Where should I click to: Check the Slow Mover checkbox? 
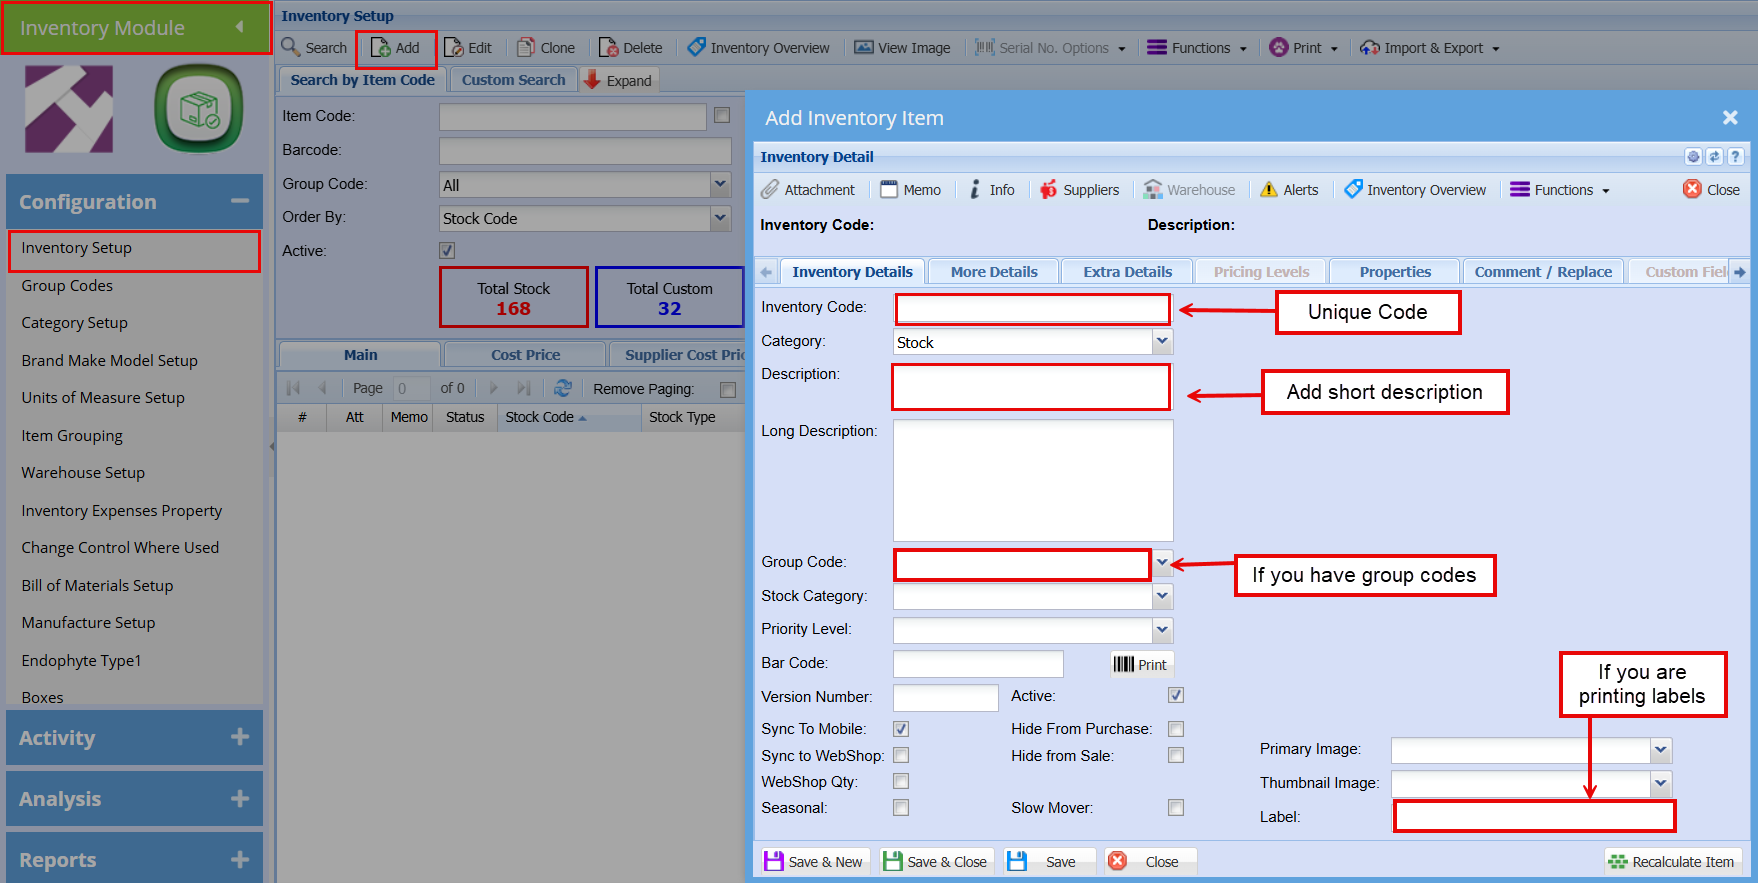pyautogui.click(x=1176, y=807)
